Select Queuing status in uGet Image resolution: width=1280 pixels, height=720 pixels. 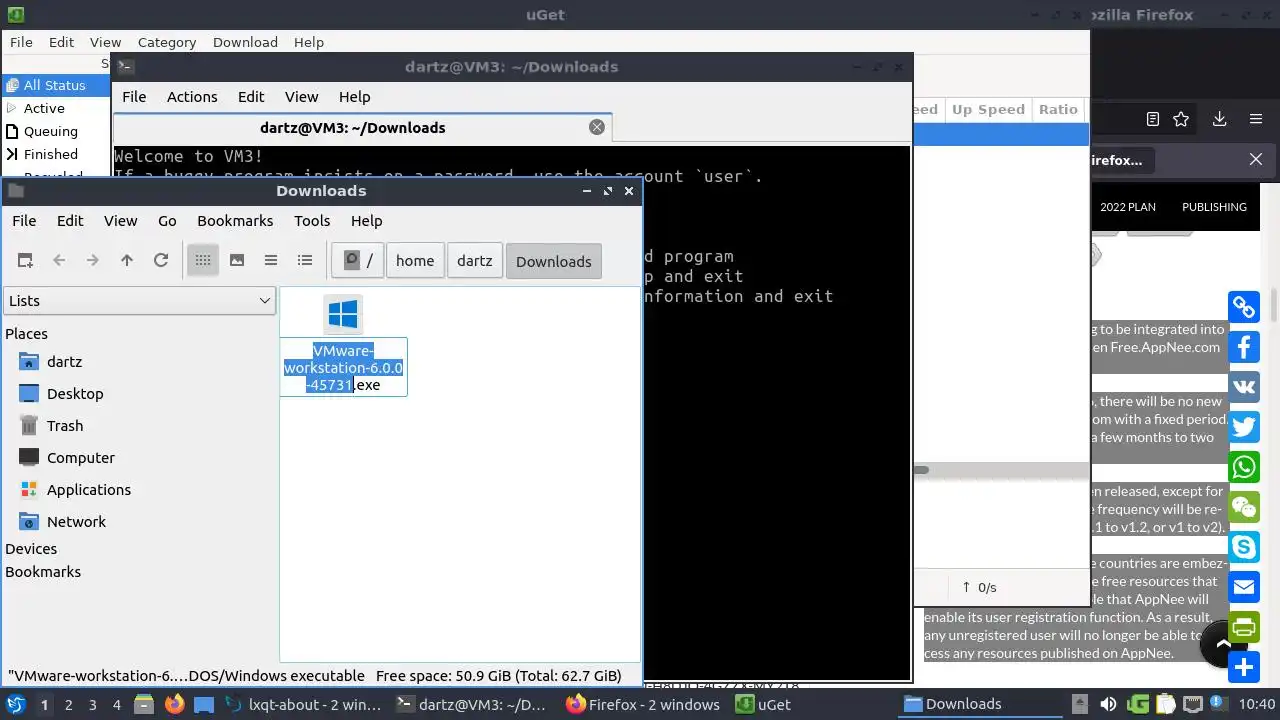51,131
